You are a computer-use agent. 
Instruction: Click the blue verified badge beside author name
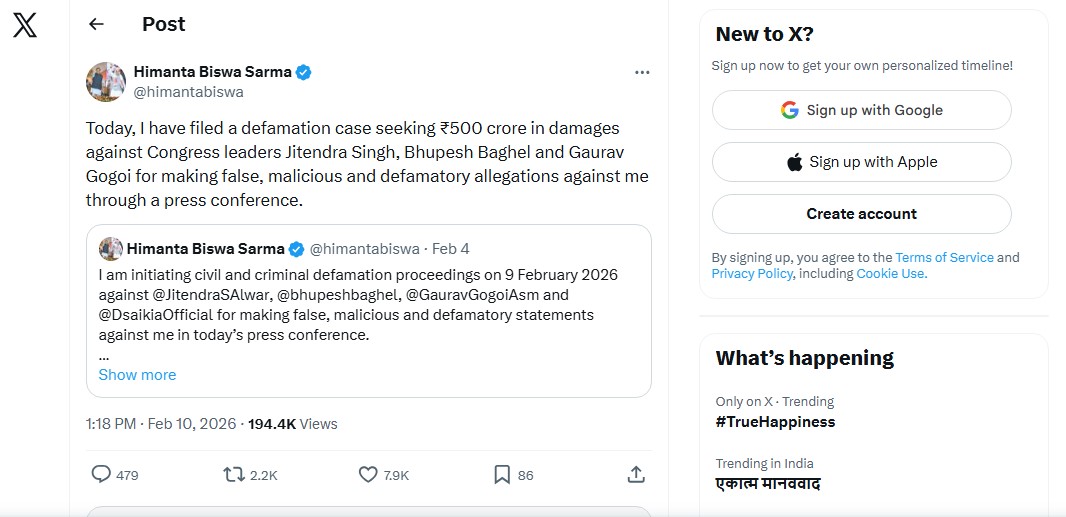point(304,72)
